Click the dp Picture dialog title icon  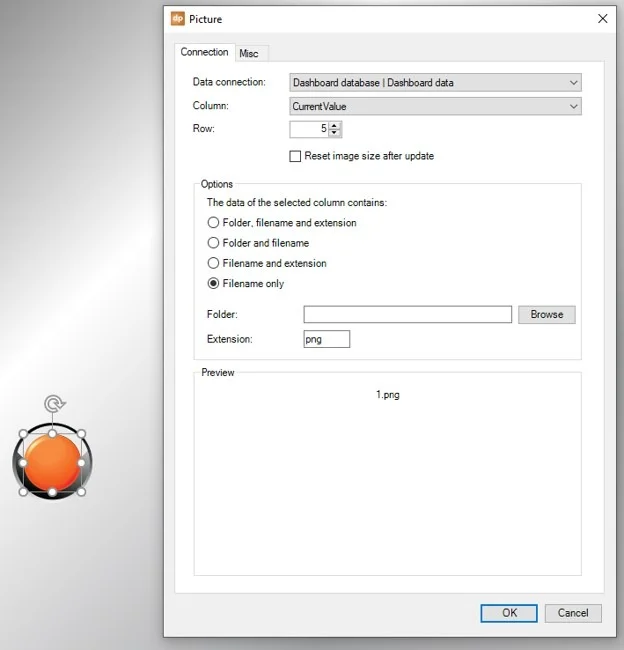[177, 19]
